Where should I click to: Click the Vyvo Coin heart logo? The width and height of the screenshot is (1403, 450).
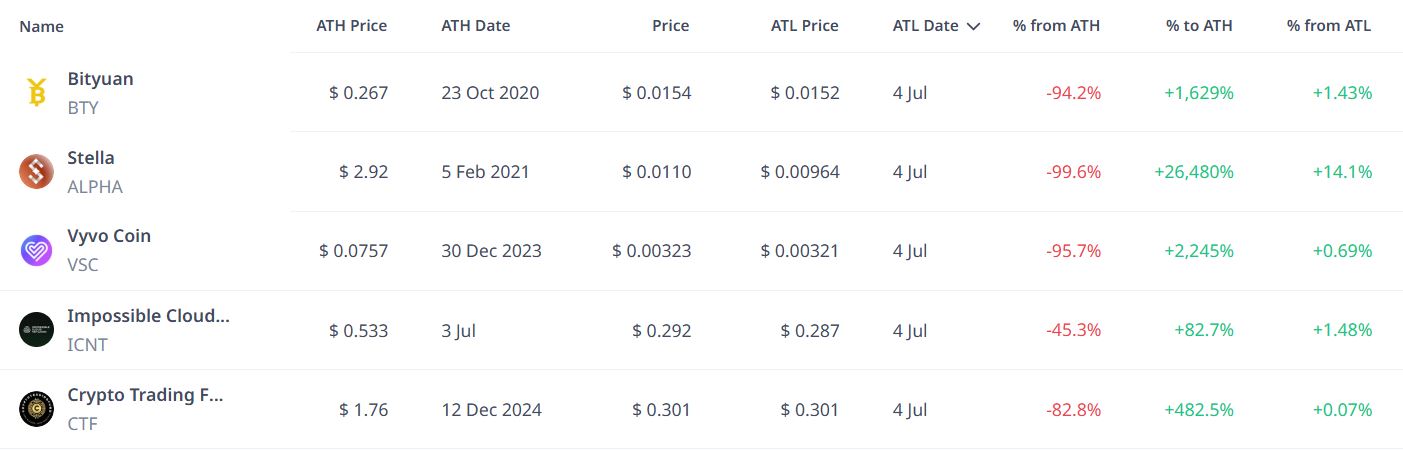point(36,250)
